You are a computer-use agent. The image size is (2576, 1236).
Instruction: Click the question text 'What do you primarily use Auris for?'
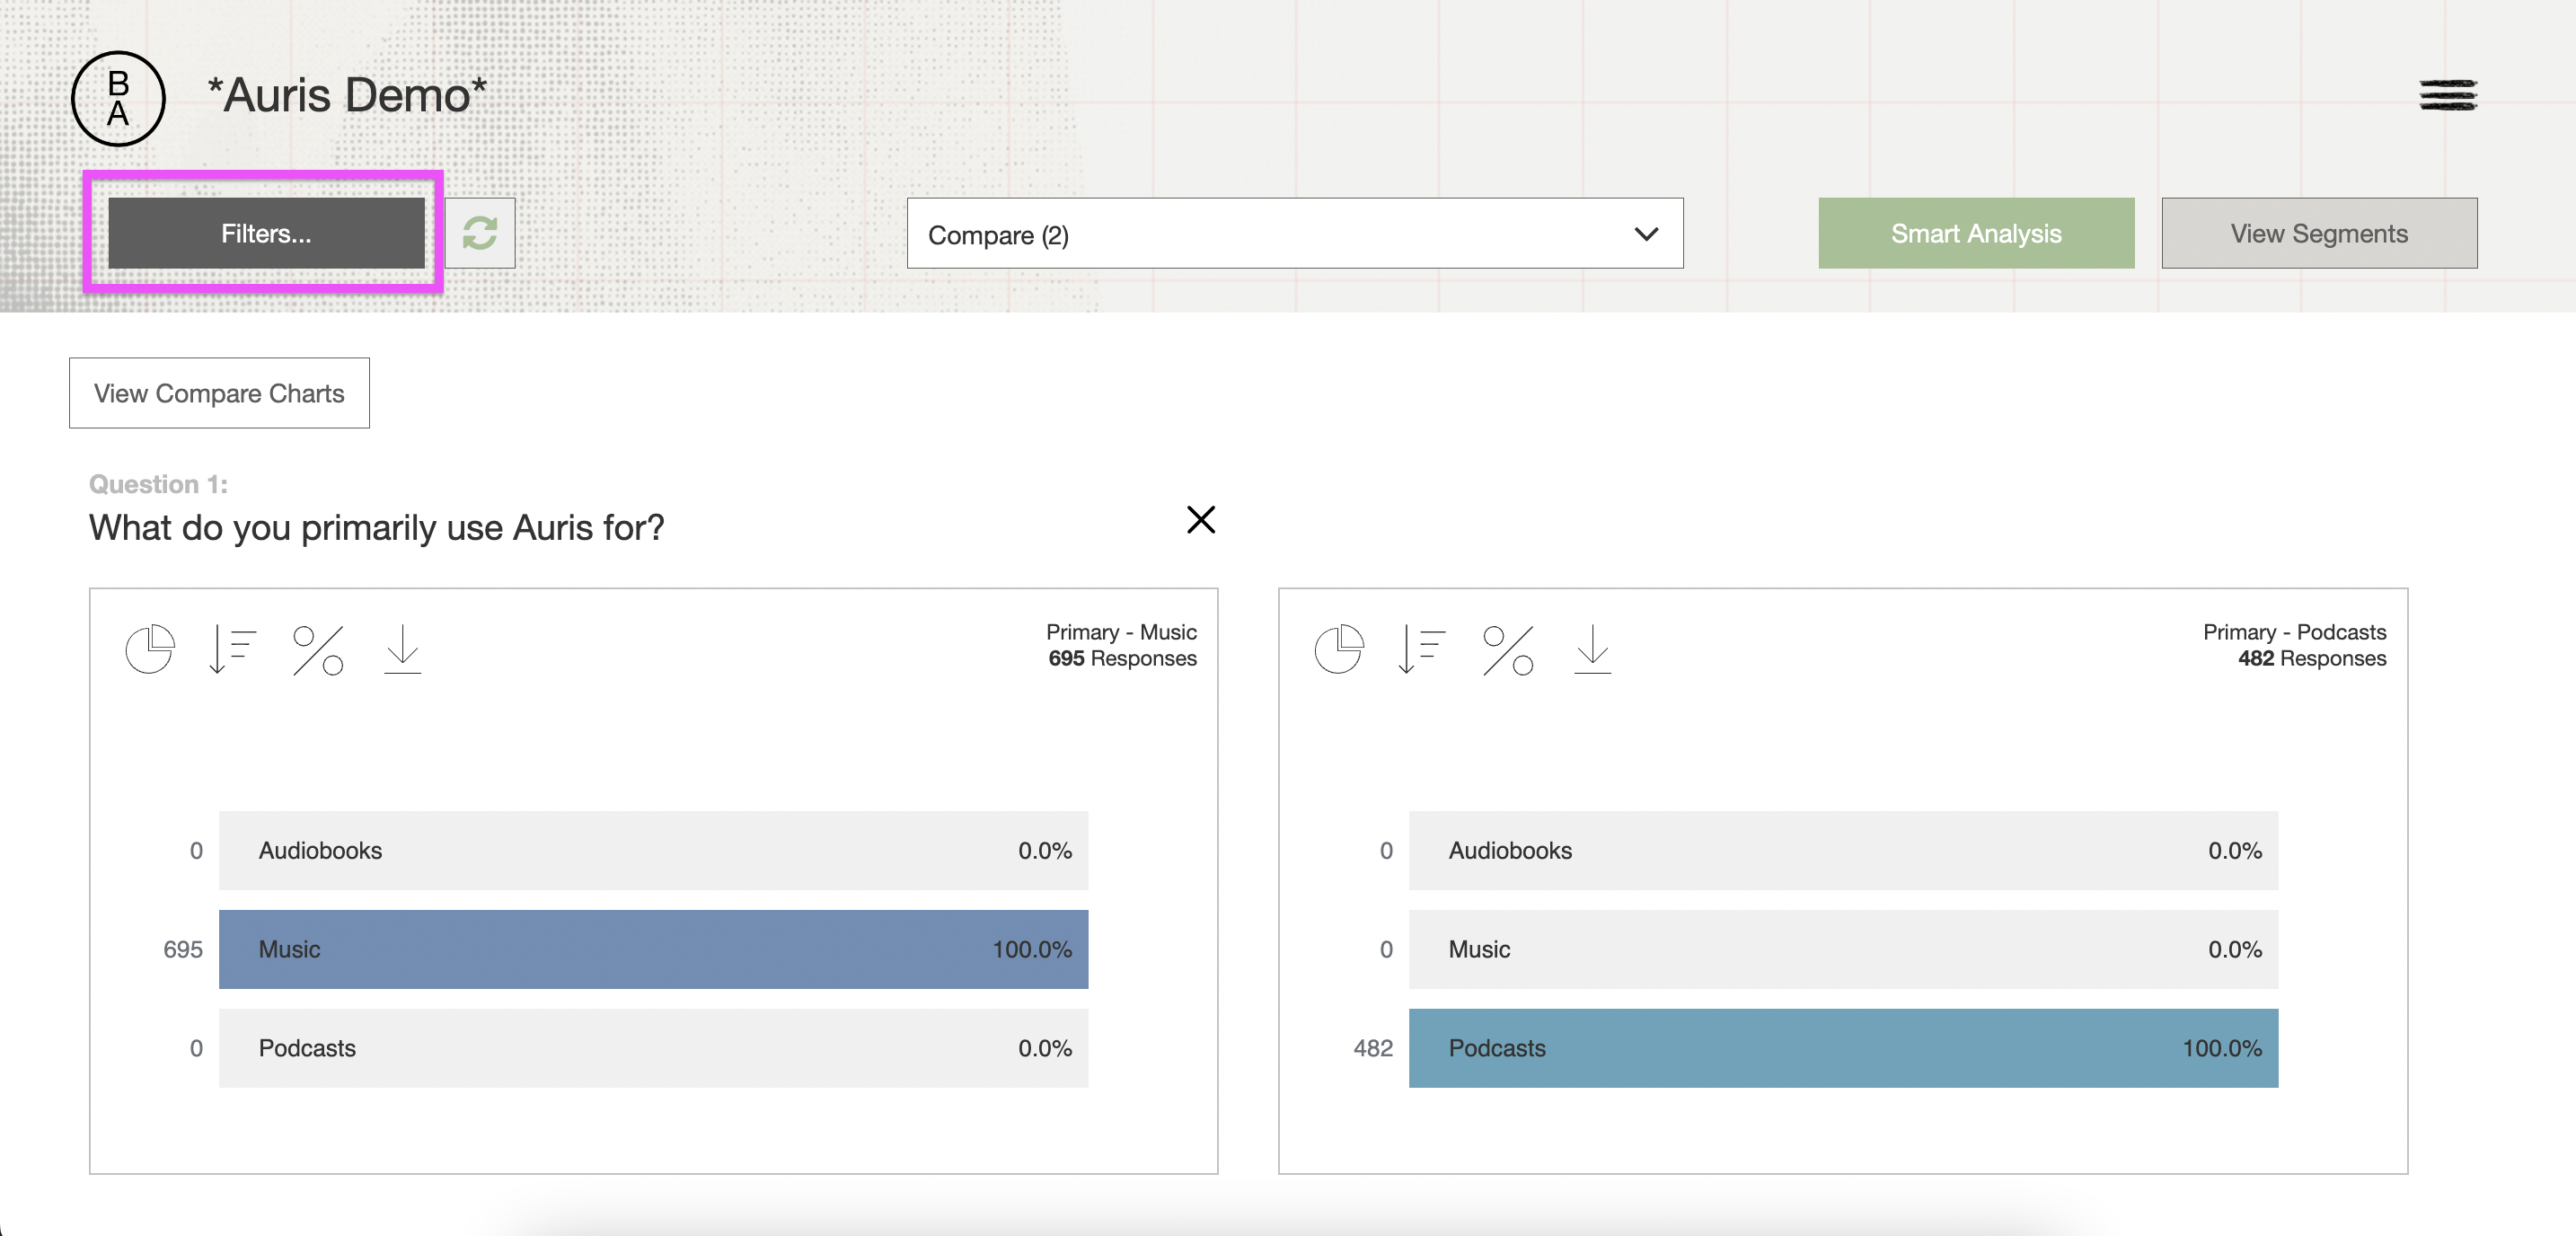(x=376, y=527)
